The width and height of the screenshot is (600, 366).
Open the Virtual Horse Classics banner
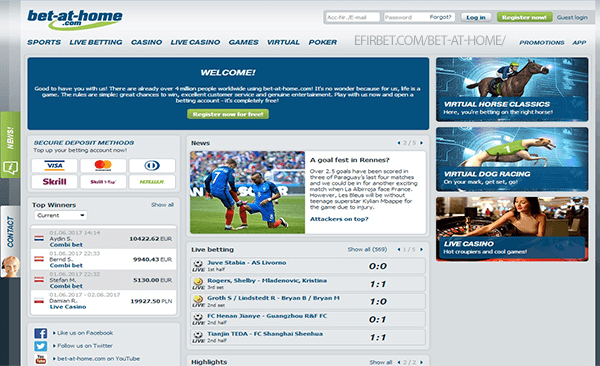point(512,90)
